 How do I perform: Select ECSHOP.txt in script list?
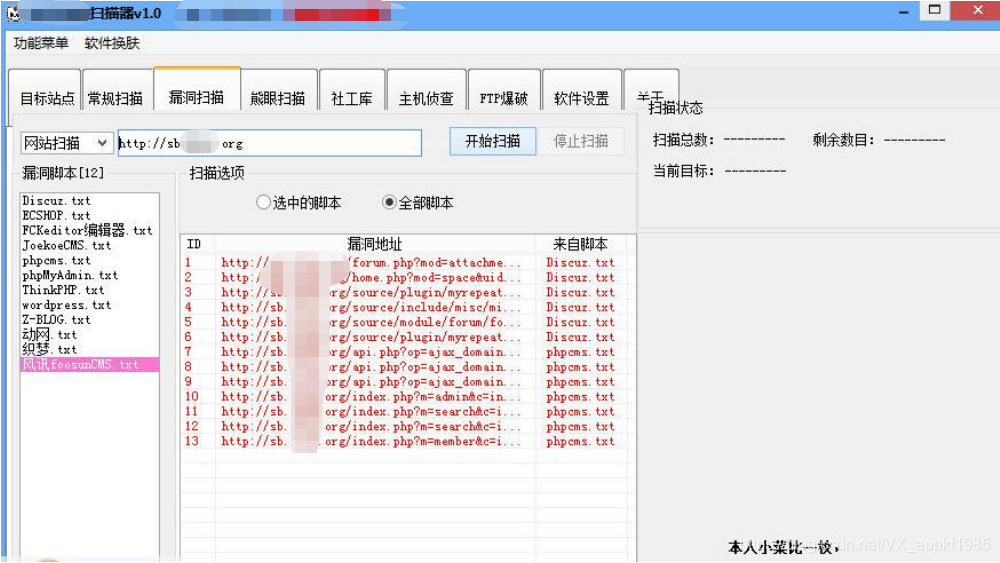tap(89, 216)
